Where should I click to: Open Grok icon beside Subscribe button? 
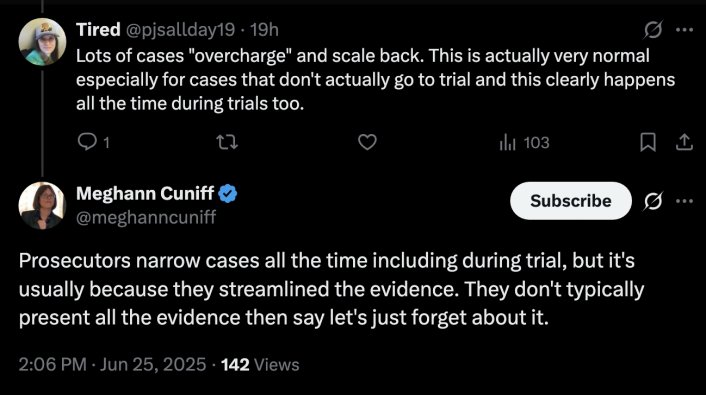[x=652, y=201]
